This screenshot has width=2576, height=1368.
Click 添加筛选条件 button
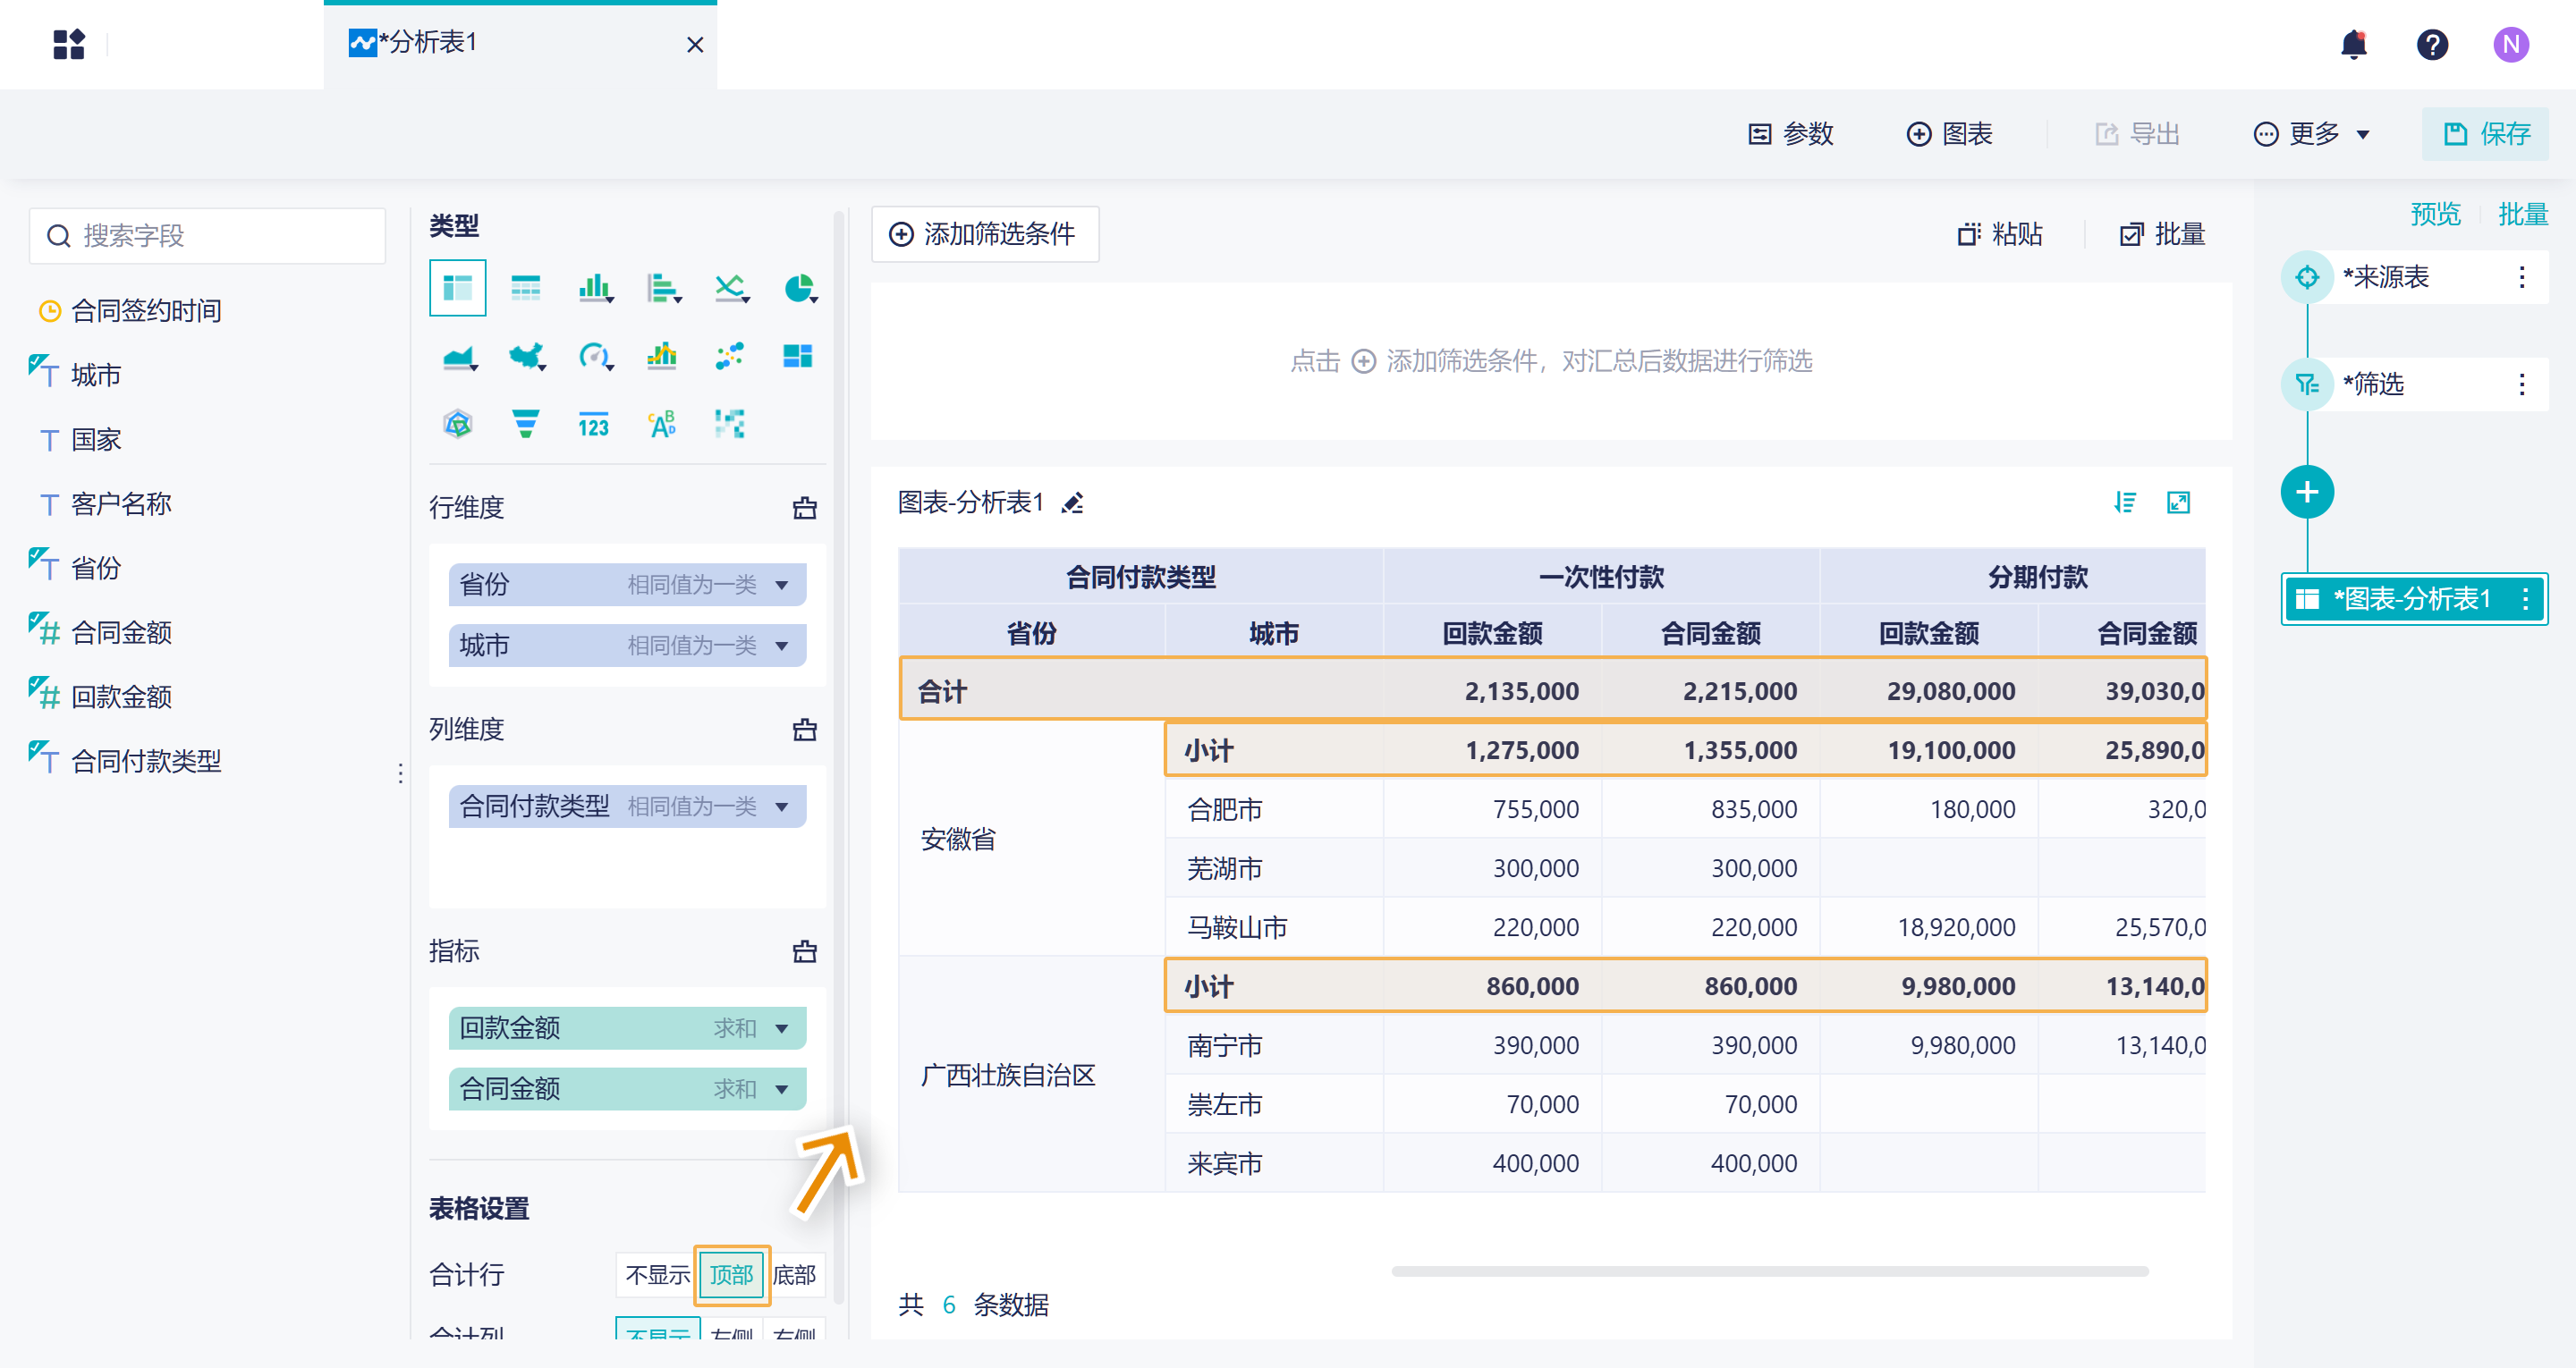click(x=984, y=234)
